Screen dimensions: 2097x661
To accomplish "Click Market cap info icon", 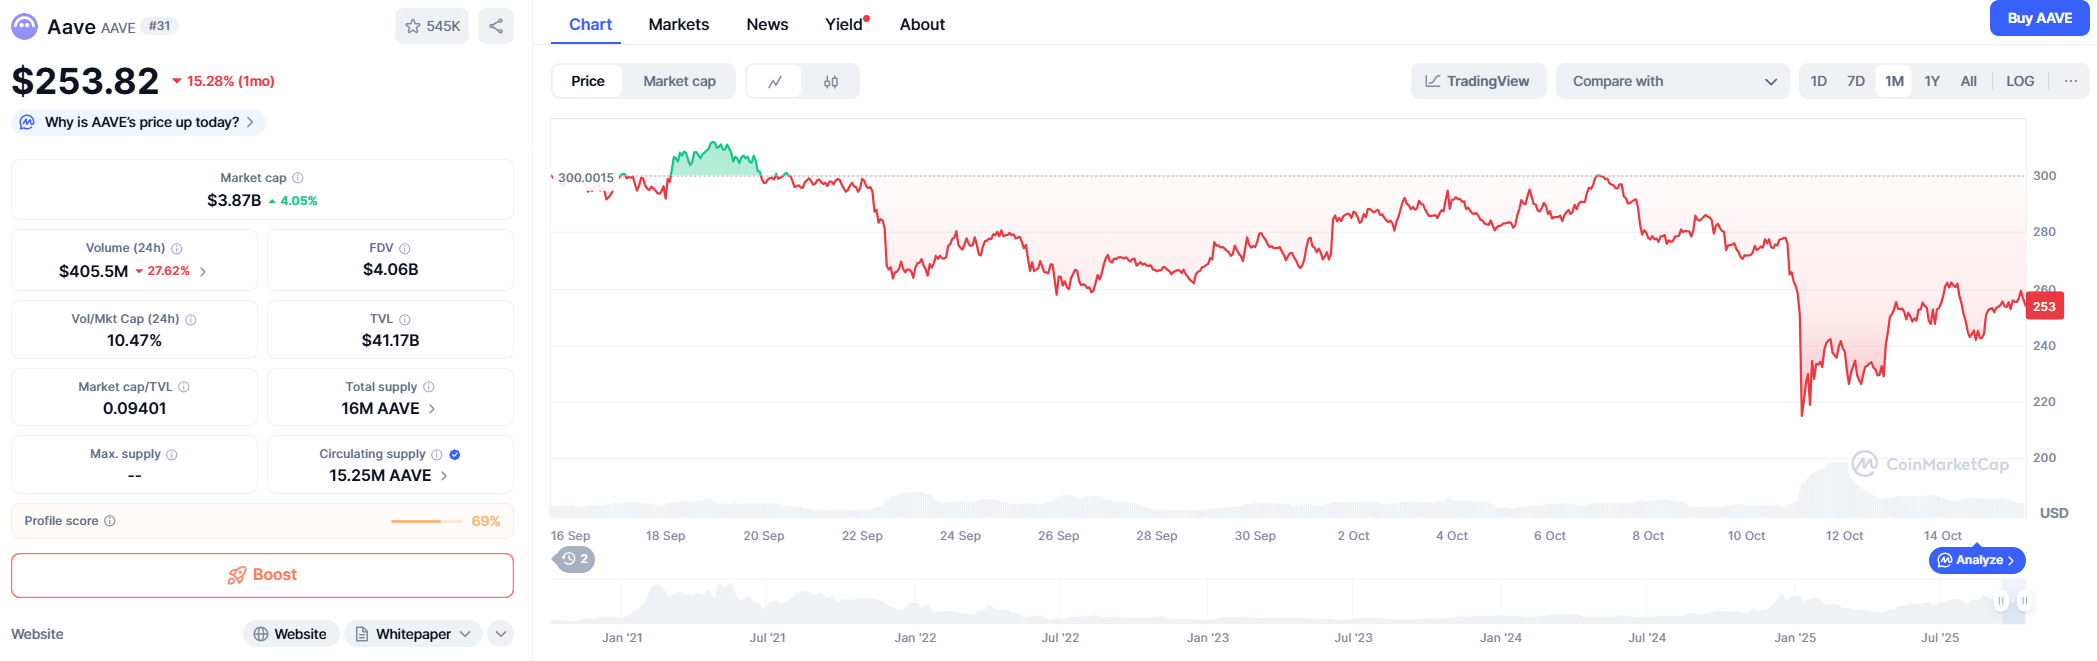I will coord(297,178).
